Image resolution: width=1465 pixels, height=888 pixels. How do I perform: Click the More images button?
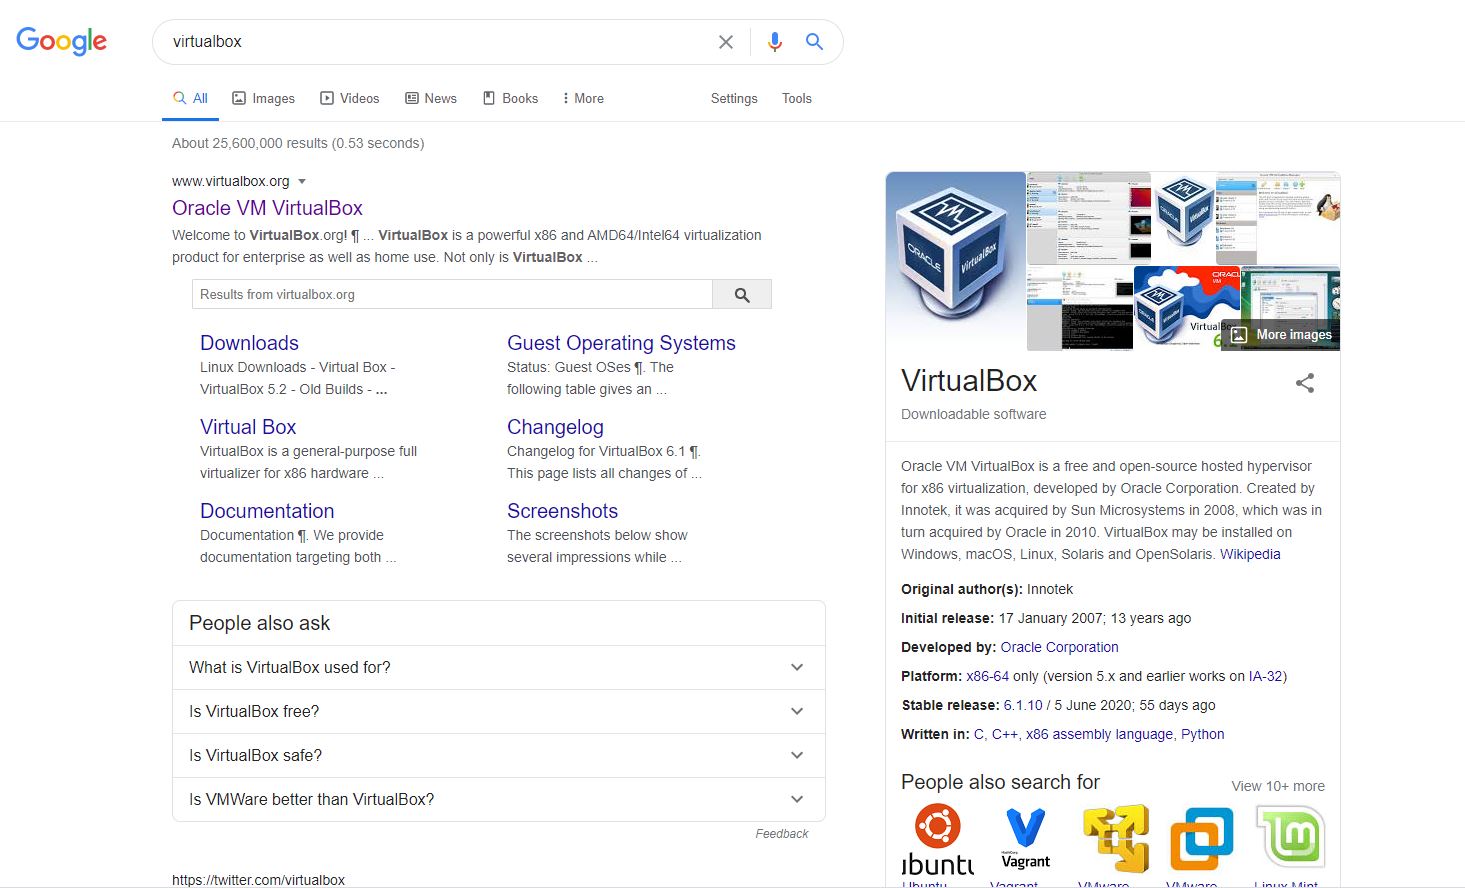click(x=1281, y=335)
